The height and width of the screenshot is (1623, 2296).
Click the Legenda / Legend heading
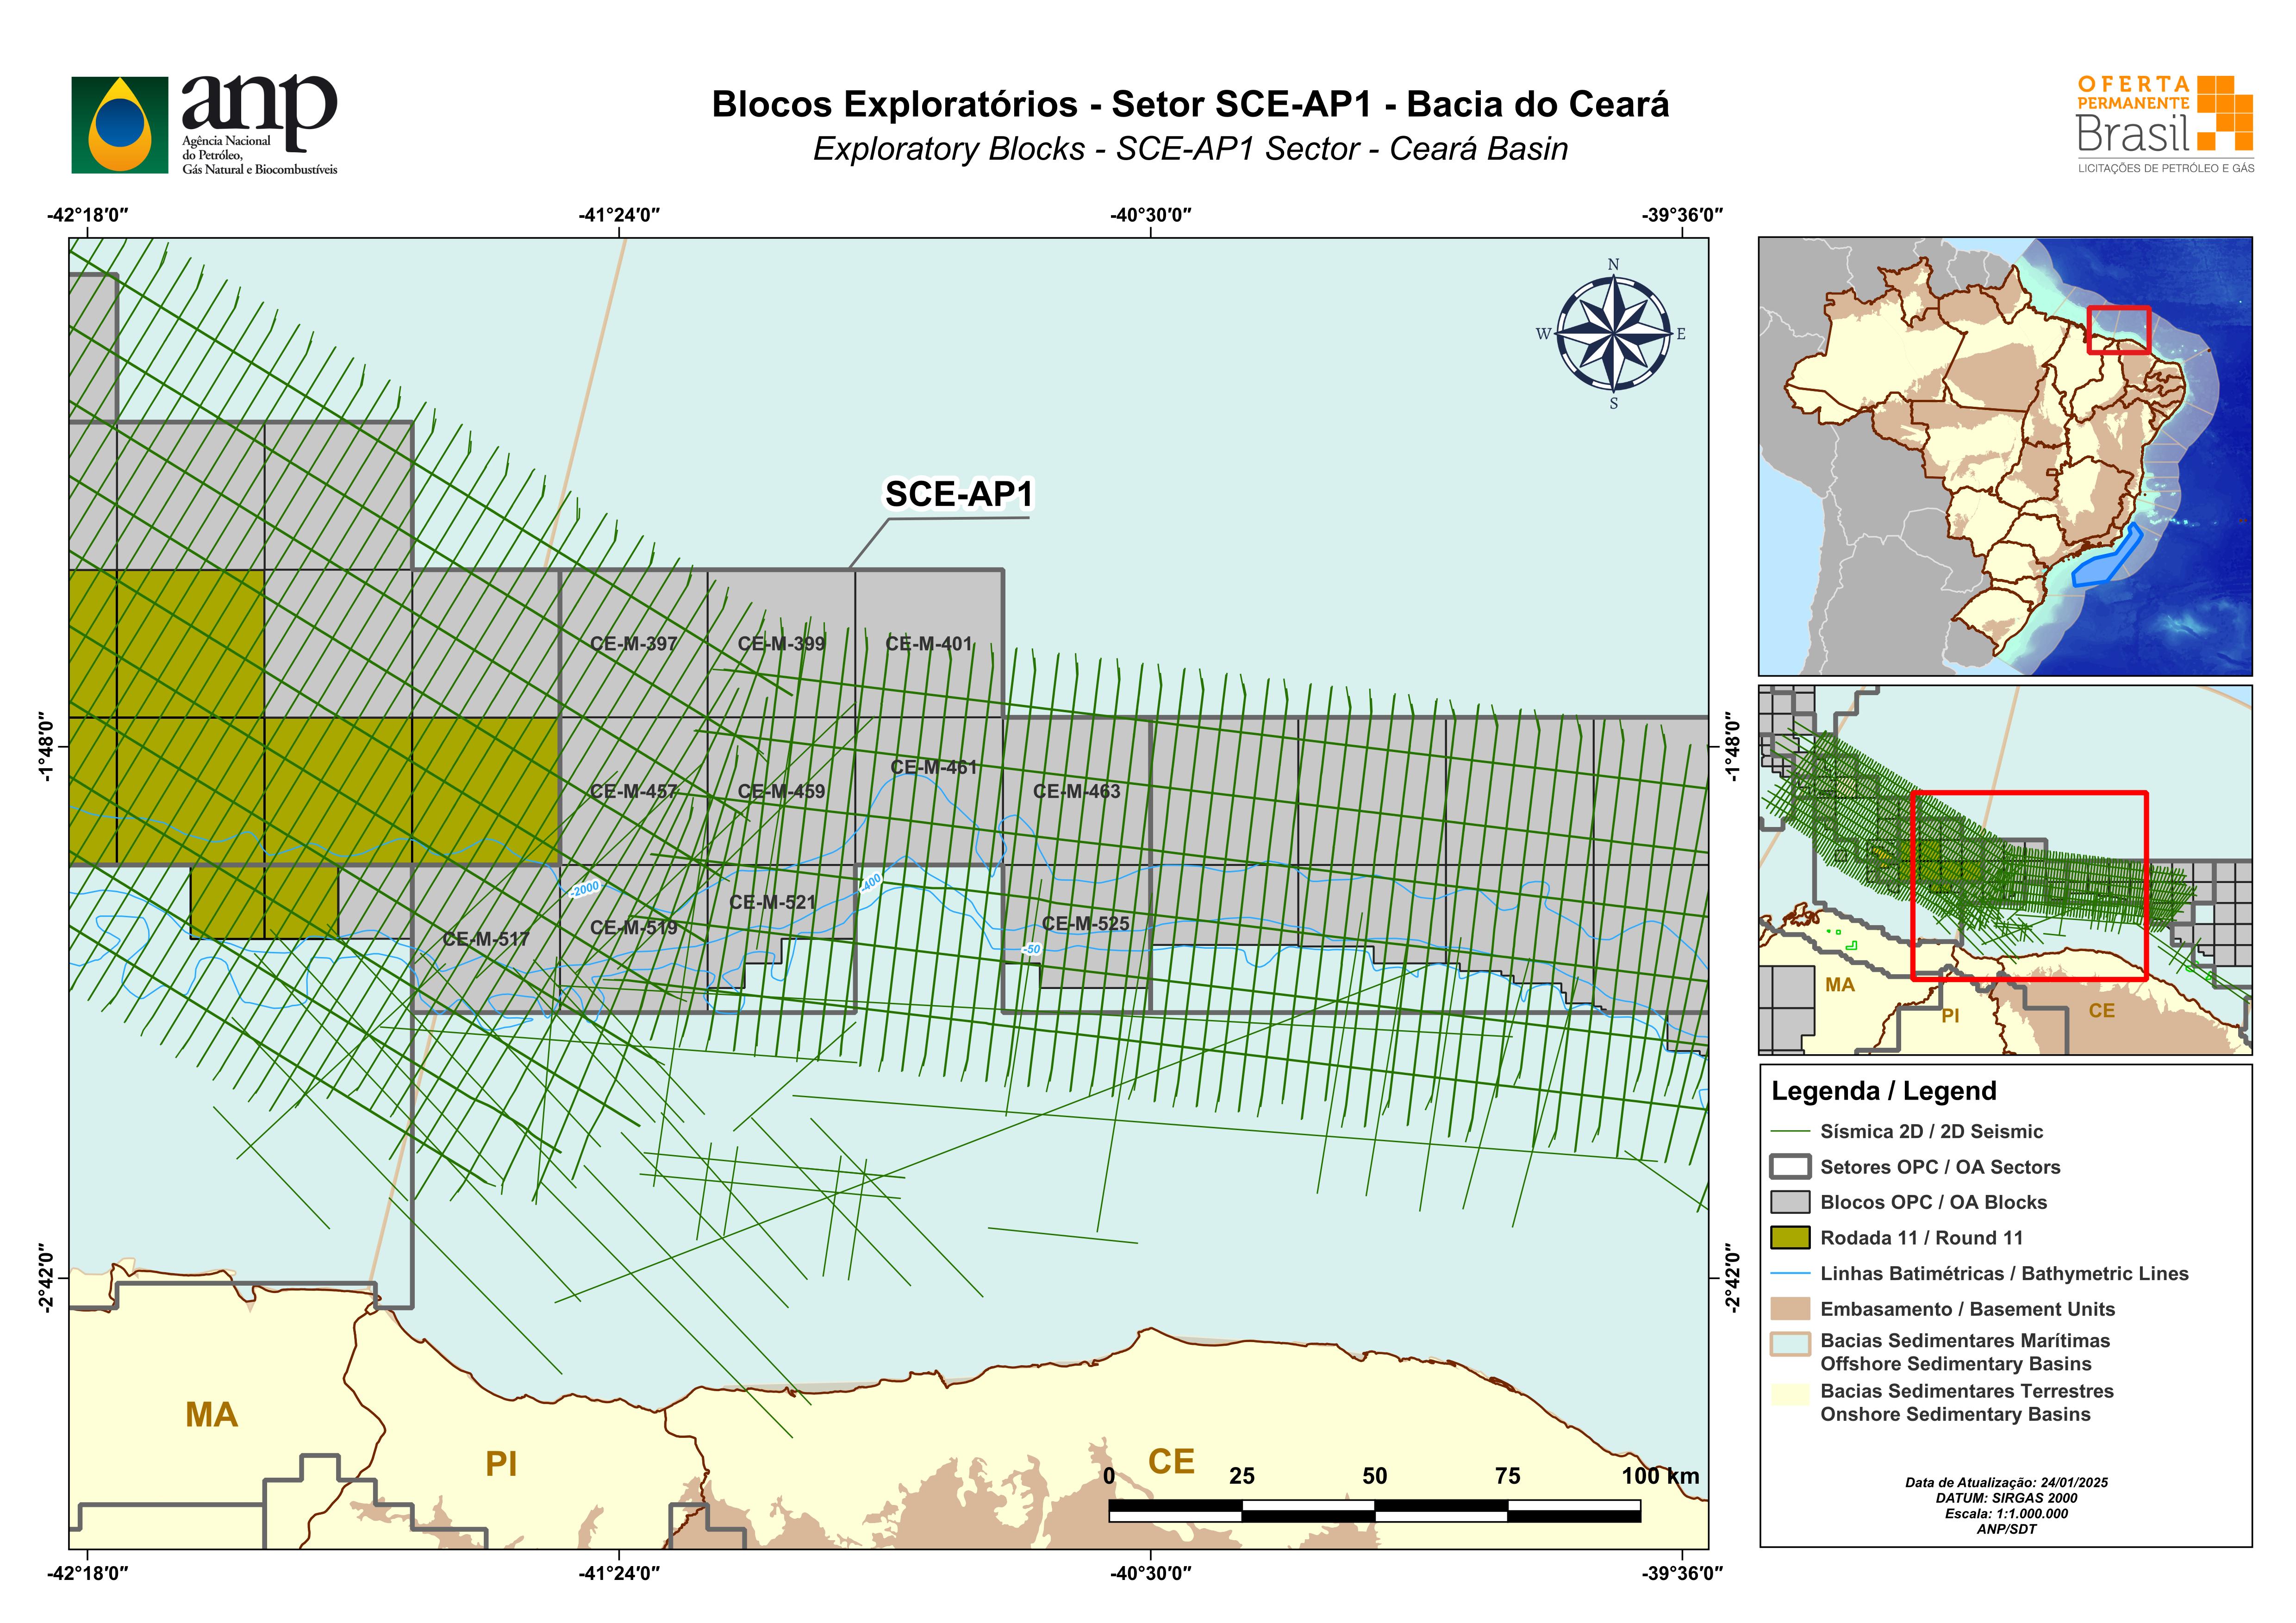point(1883,1091)
